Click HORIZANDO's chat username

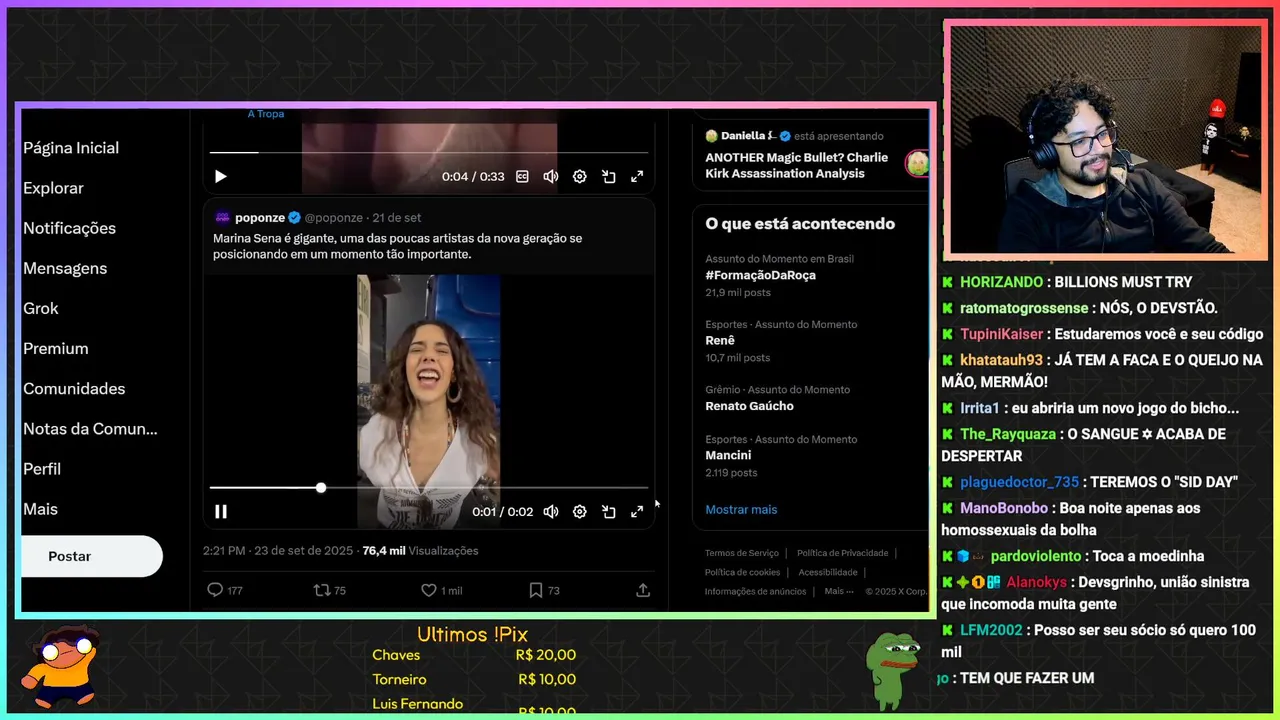pos(1001,282)
